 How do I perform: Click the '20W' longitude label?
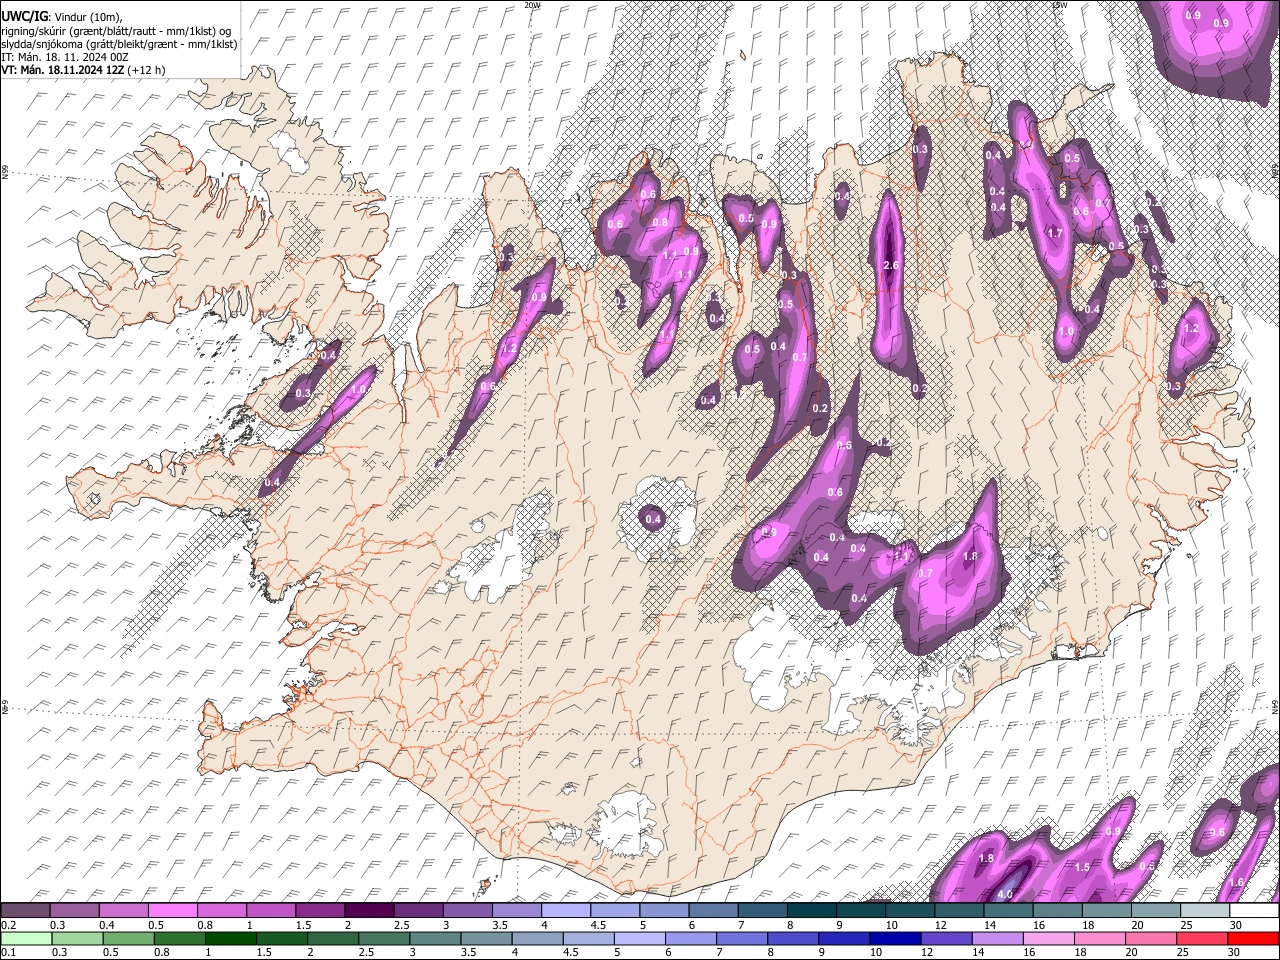[x=533, y=5]
